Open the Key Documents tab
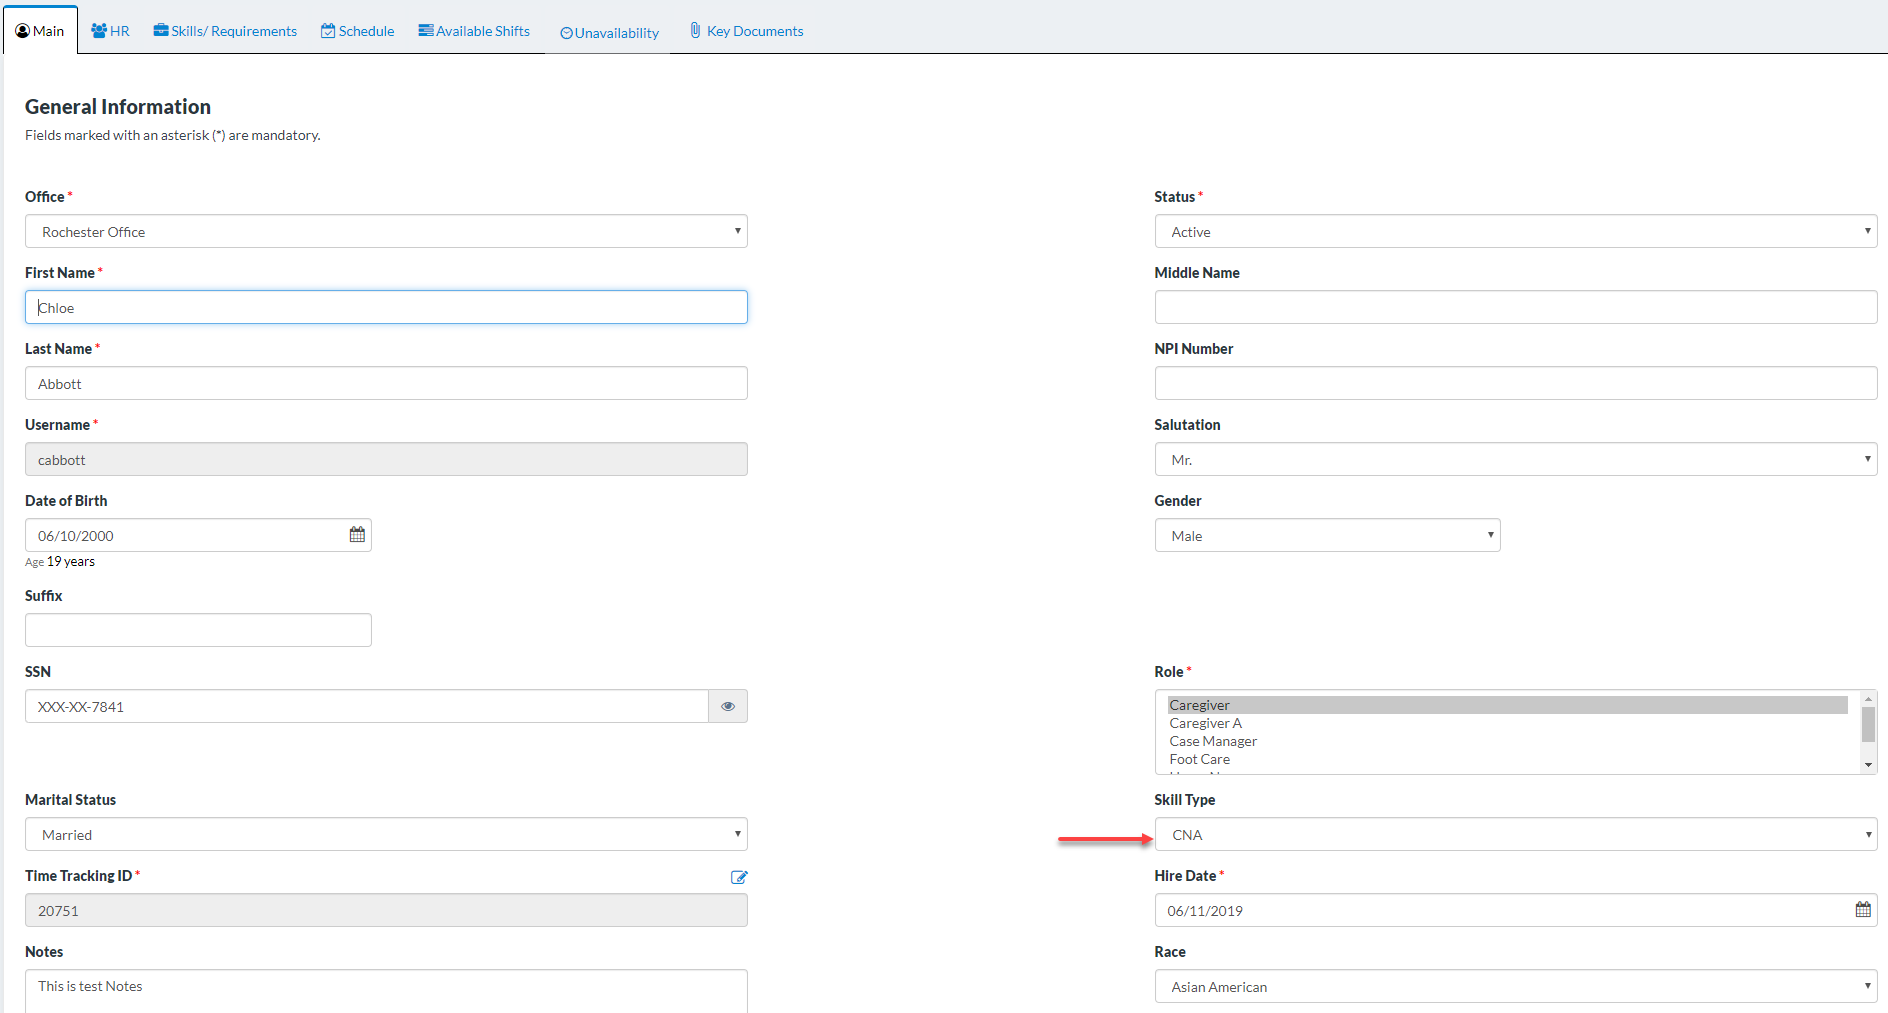Screen dimensions: 1888x1013 coord(746,31)
